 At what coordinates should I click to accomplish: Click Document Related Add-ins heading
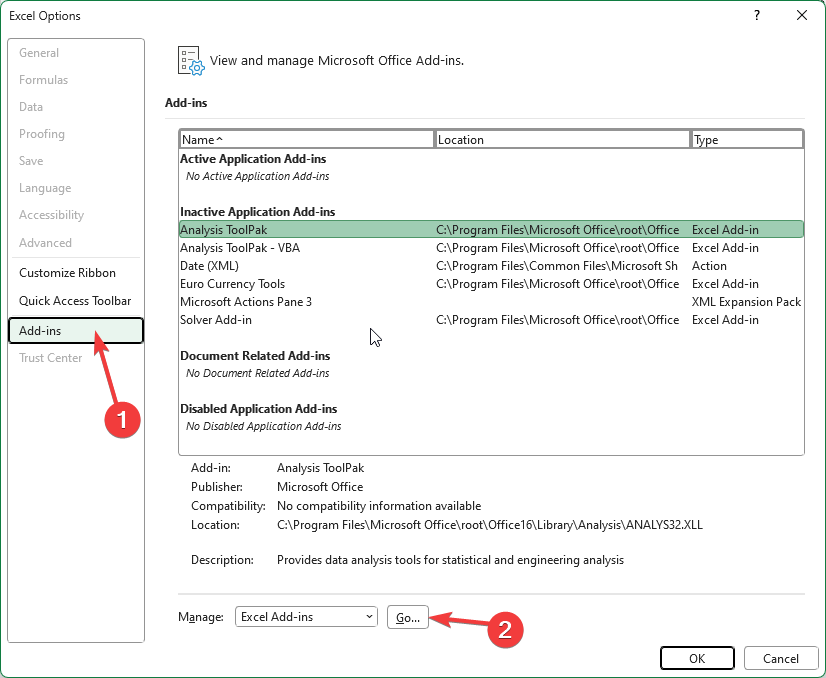(x=255, y=356)
